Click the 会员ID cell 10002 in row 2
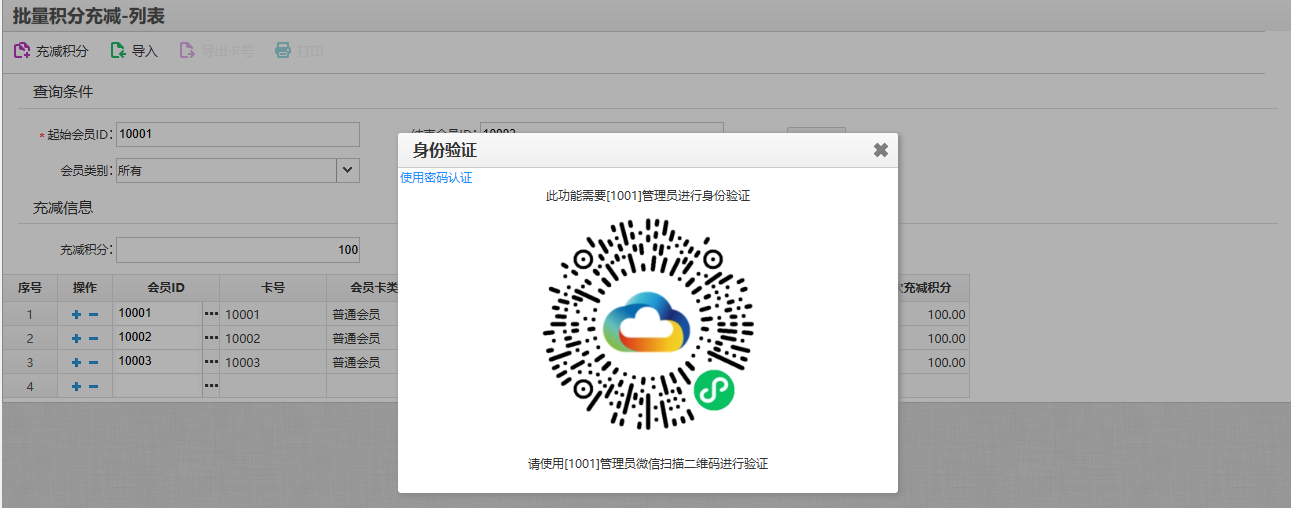Viewport: 1291px width, 508px height. tap(158, 337)
